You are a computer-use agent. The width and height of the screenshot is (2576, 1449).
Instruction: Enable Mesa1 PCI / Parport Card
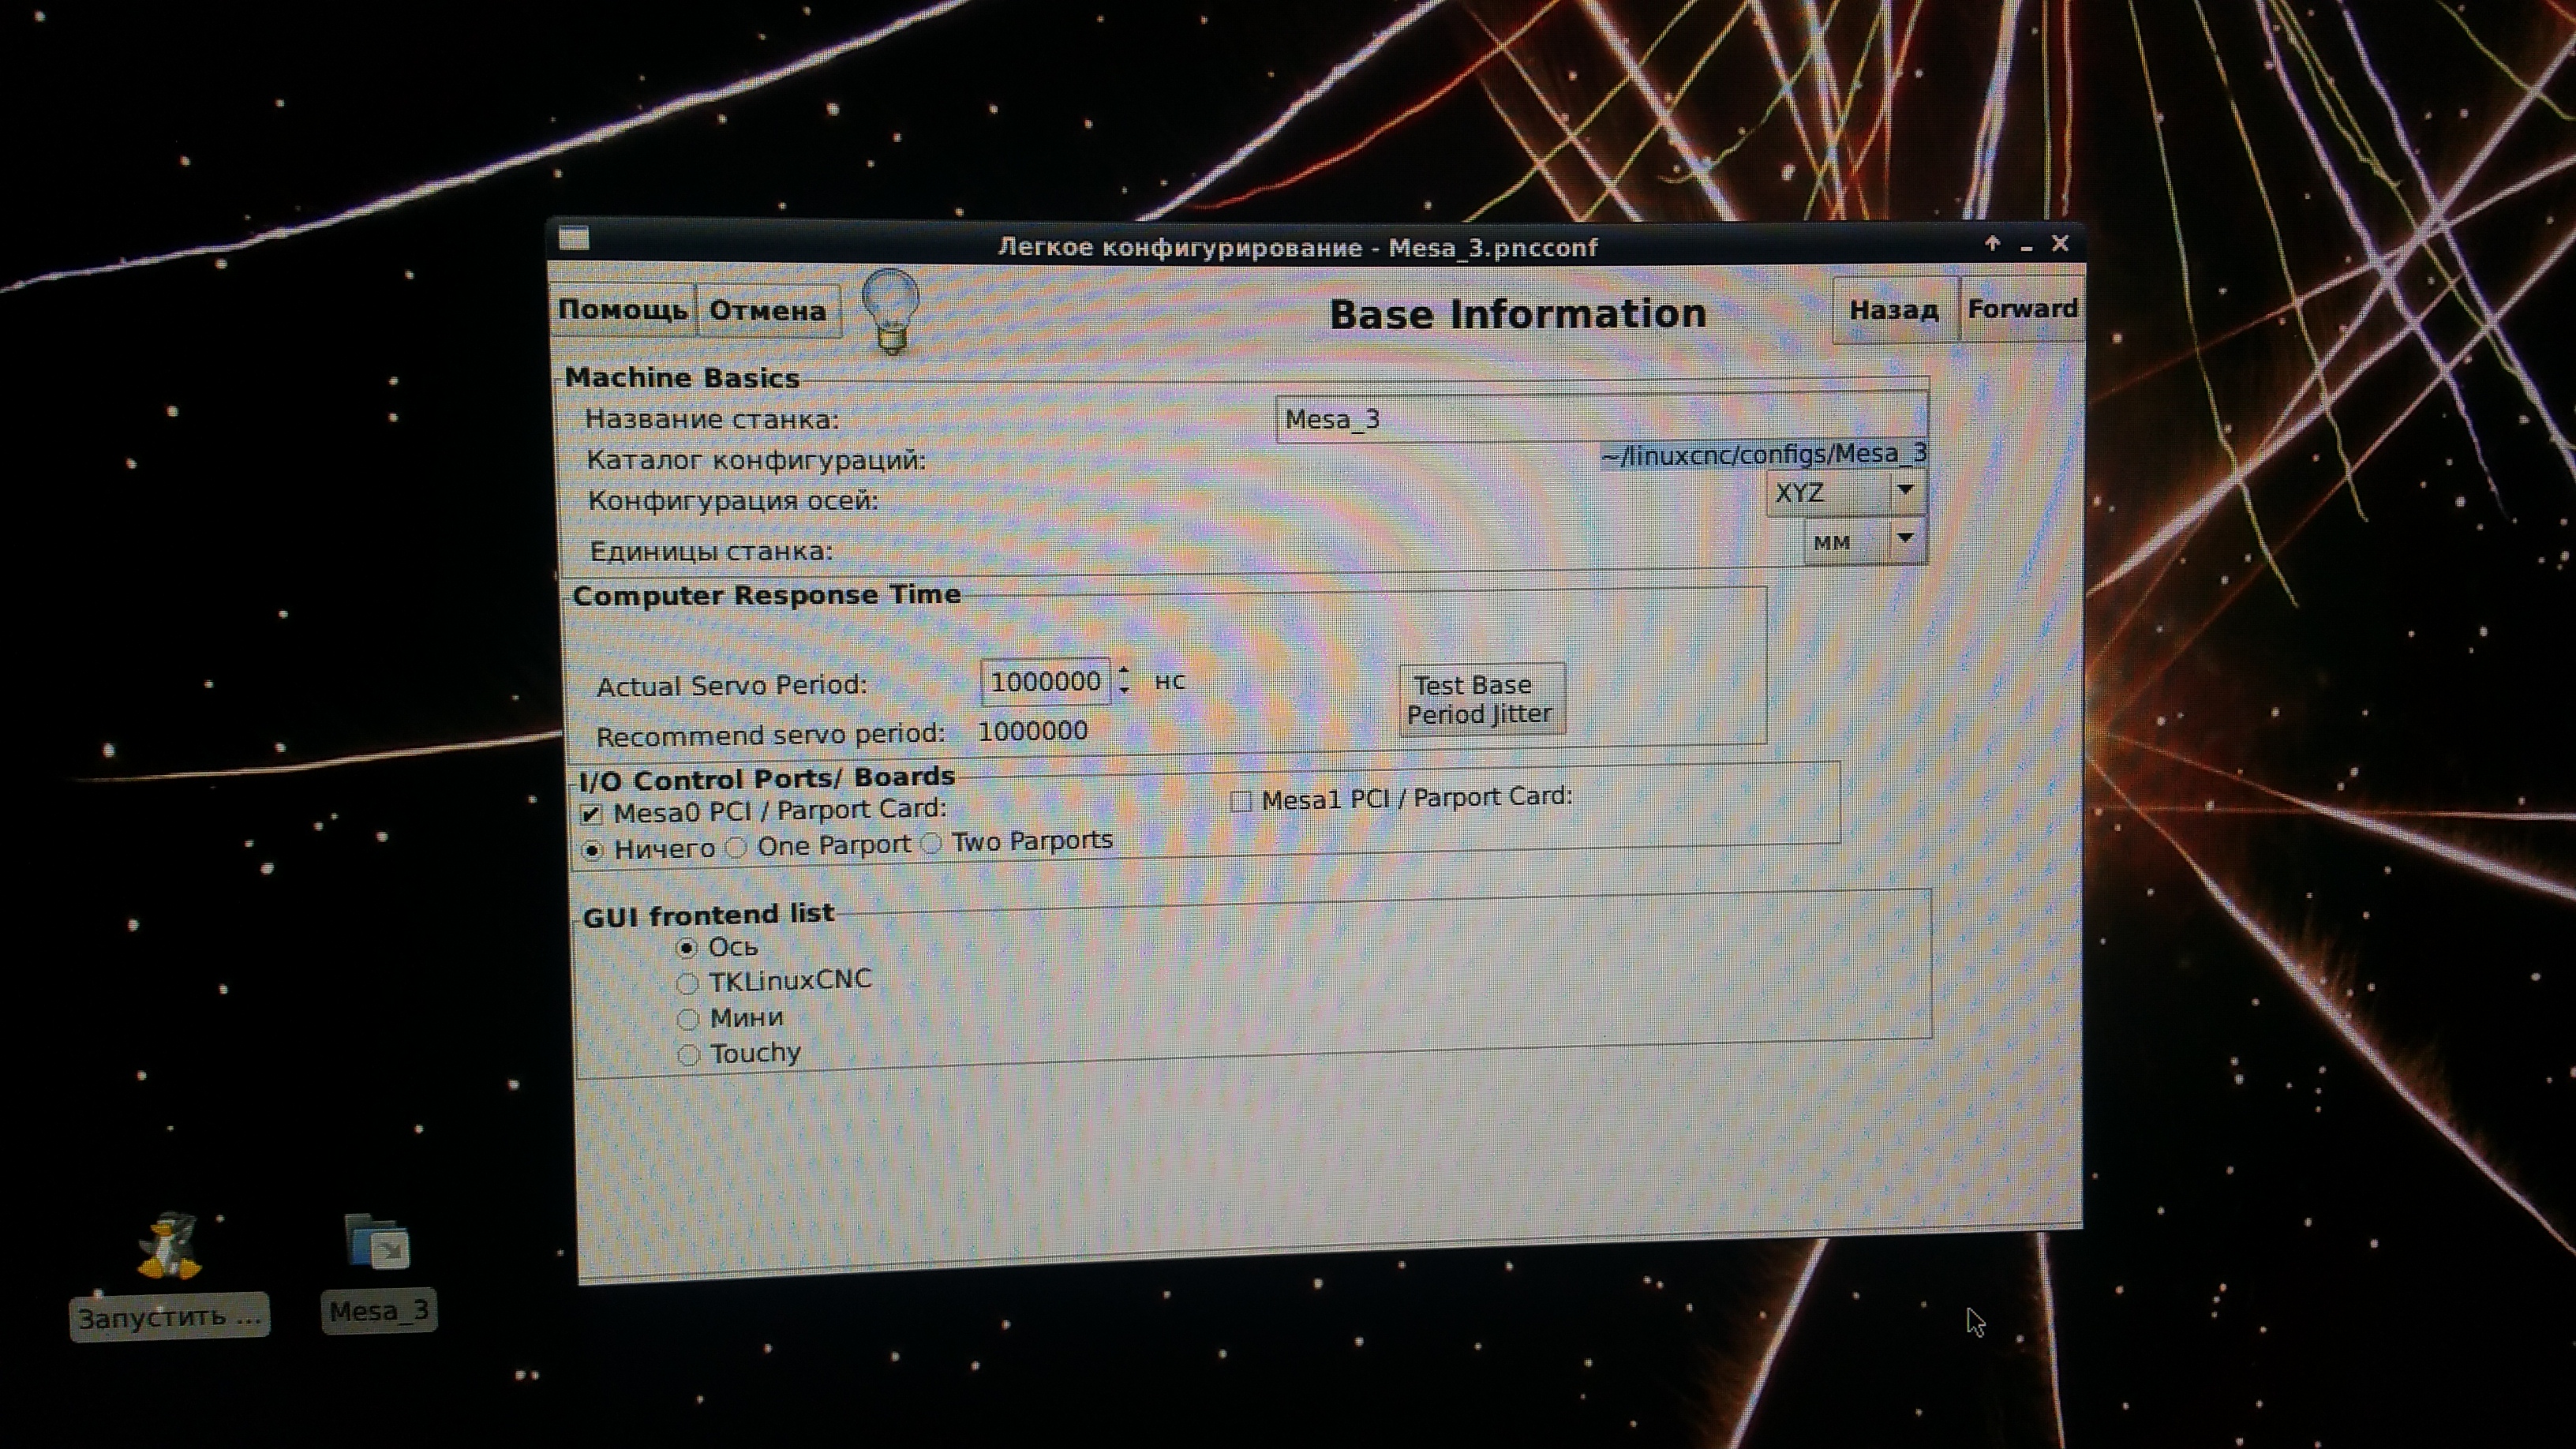tap(1241, 801)
